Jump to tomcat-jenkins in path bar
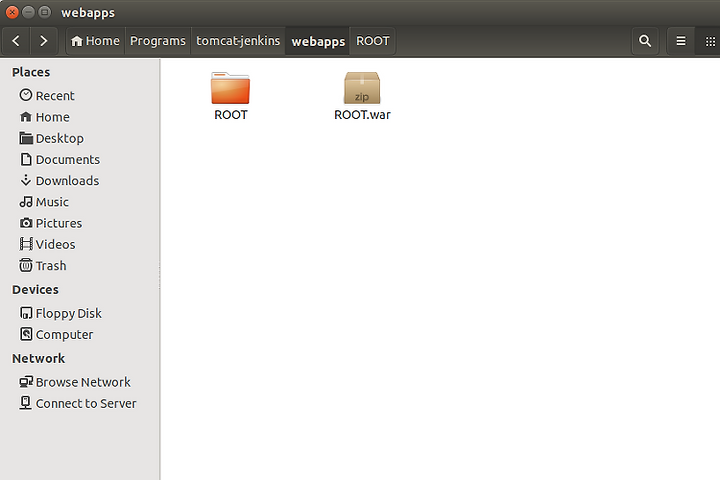Image resolution: width=720 pixels, height=480 pixels. coord(238,41)
